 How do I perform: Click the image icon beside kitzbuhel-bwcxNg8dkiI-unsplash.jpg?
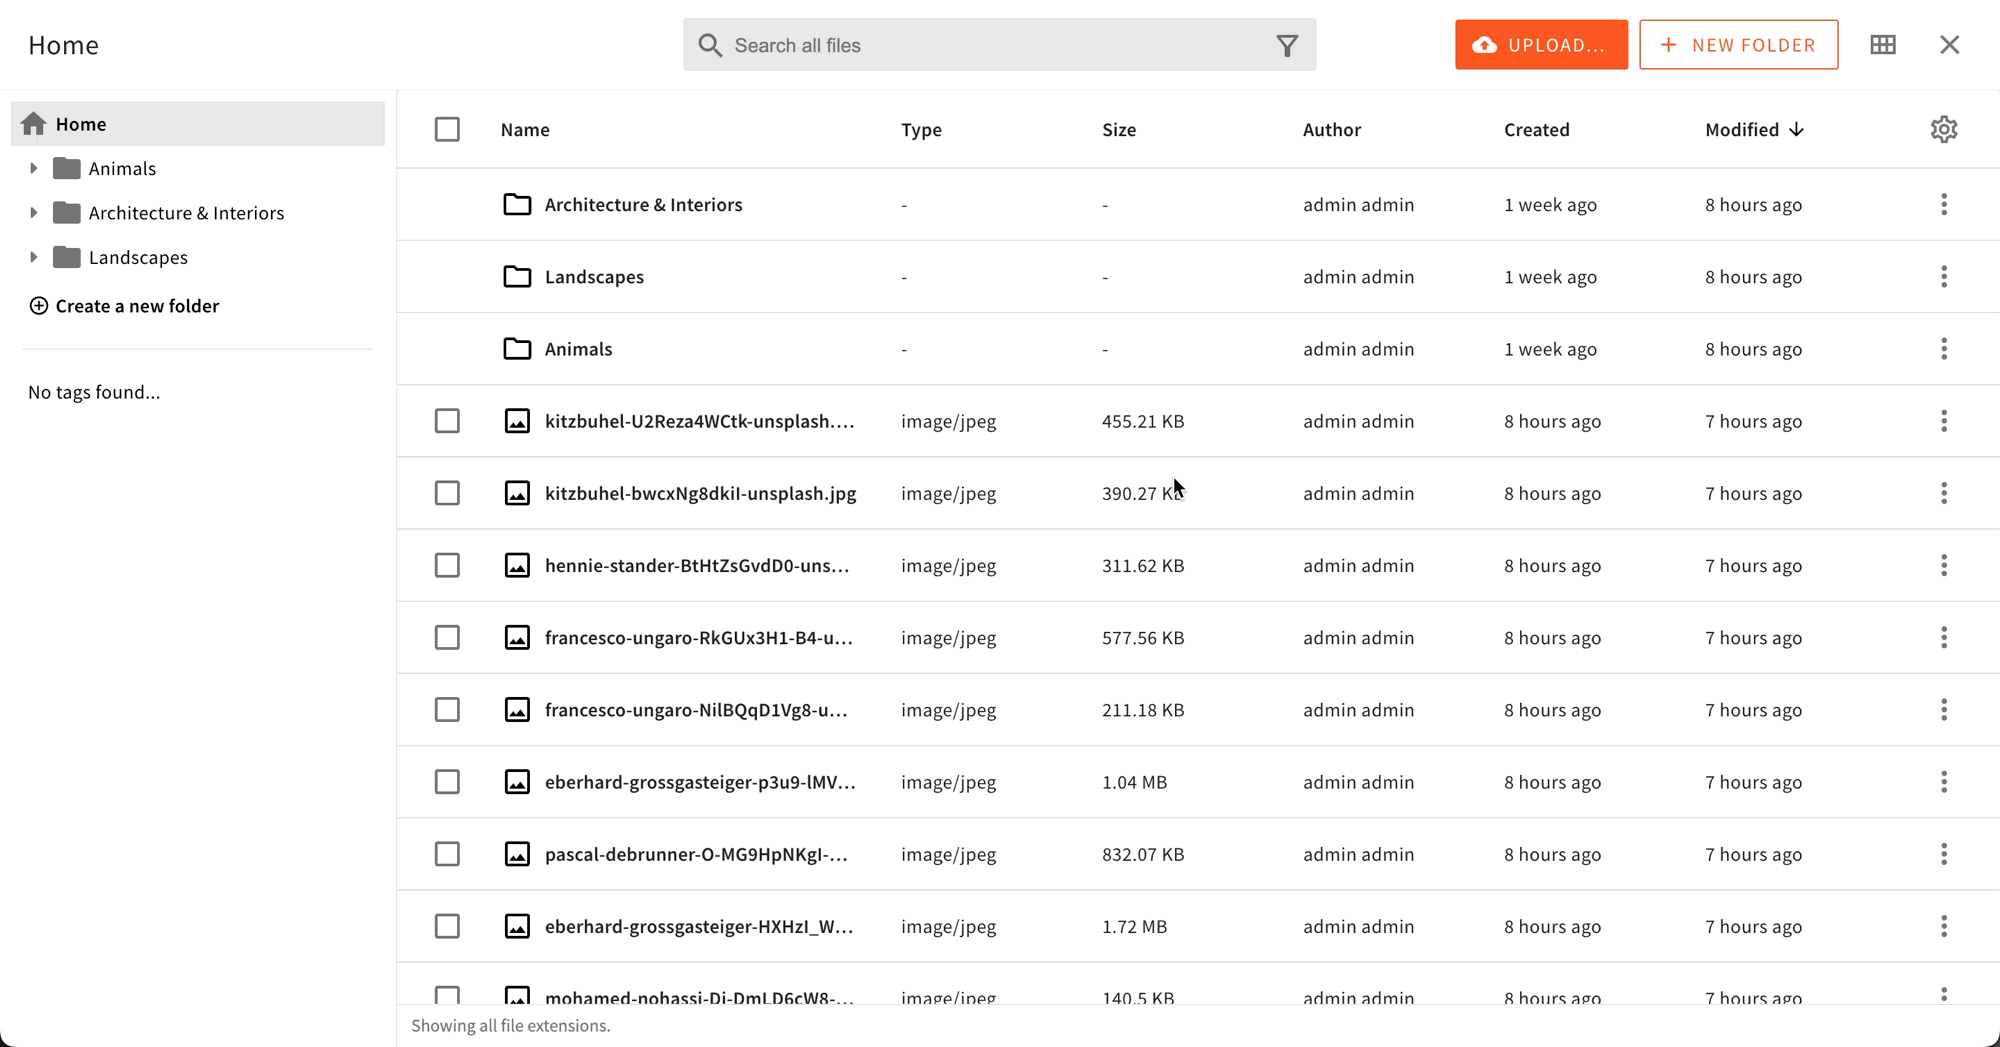(x=517, y=493)
